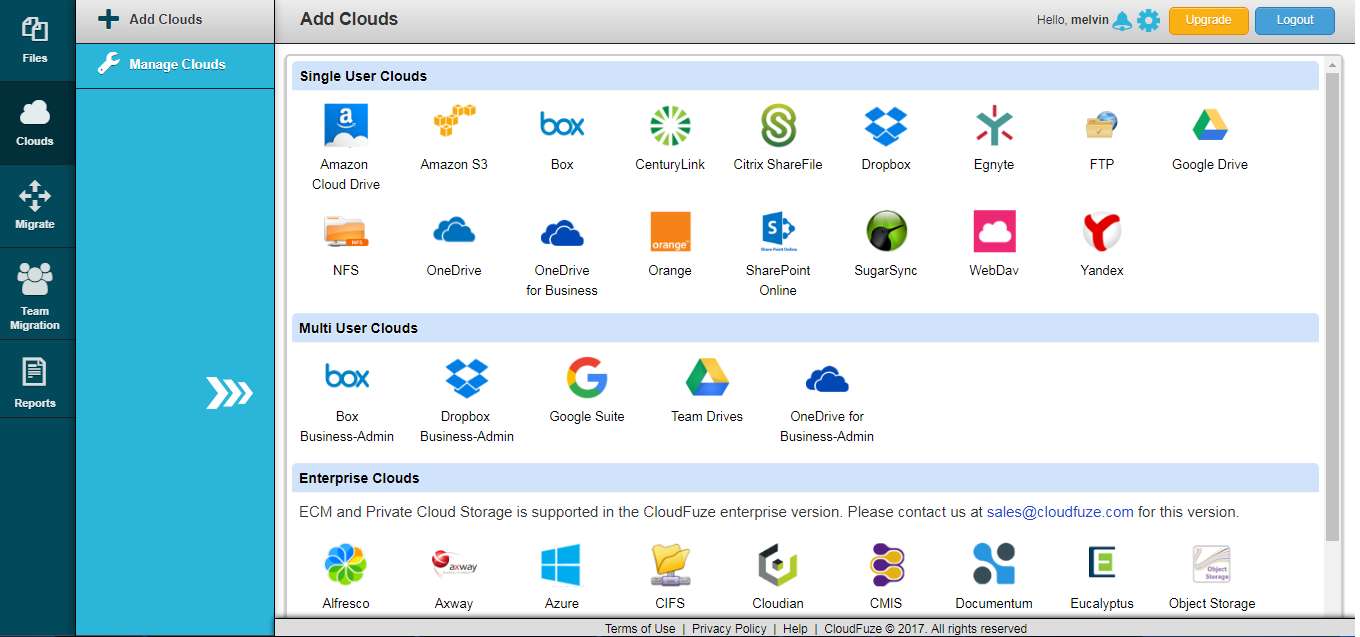Email sales@cloudfuze.com link
1360x637 pixels.
[x=1060, y=512]
